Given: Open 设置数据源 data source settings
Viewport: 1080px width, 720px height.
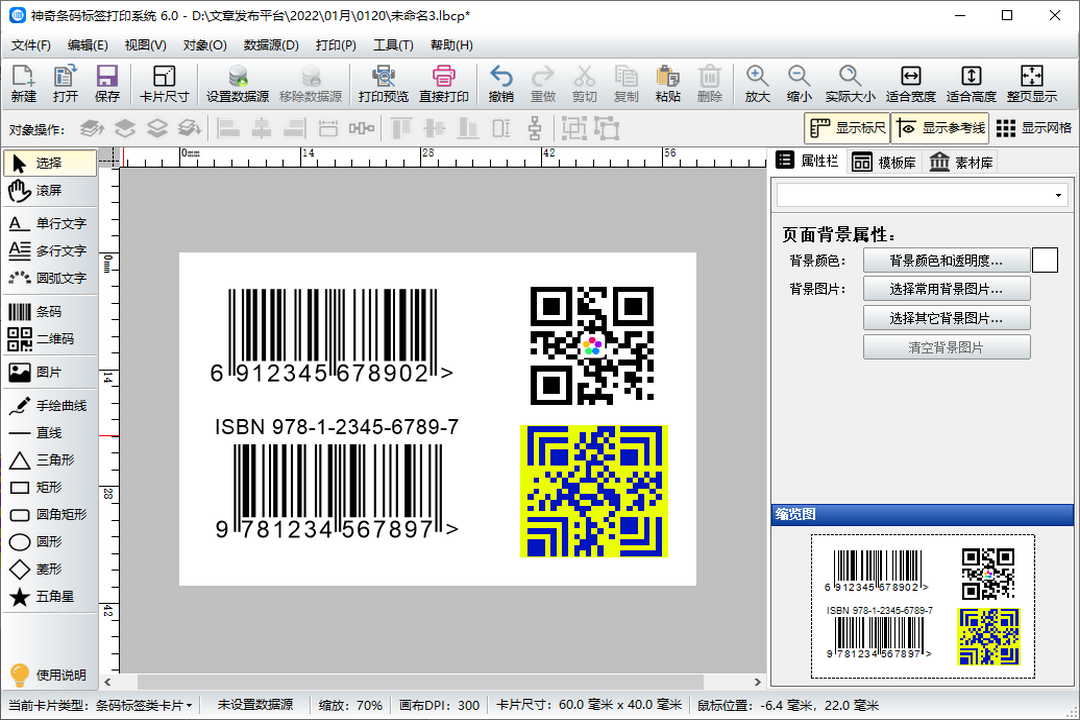Looking at the screenshot, I should (x=237, y=85).
